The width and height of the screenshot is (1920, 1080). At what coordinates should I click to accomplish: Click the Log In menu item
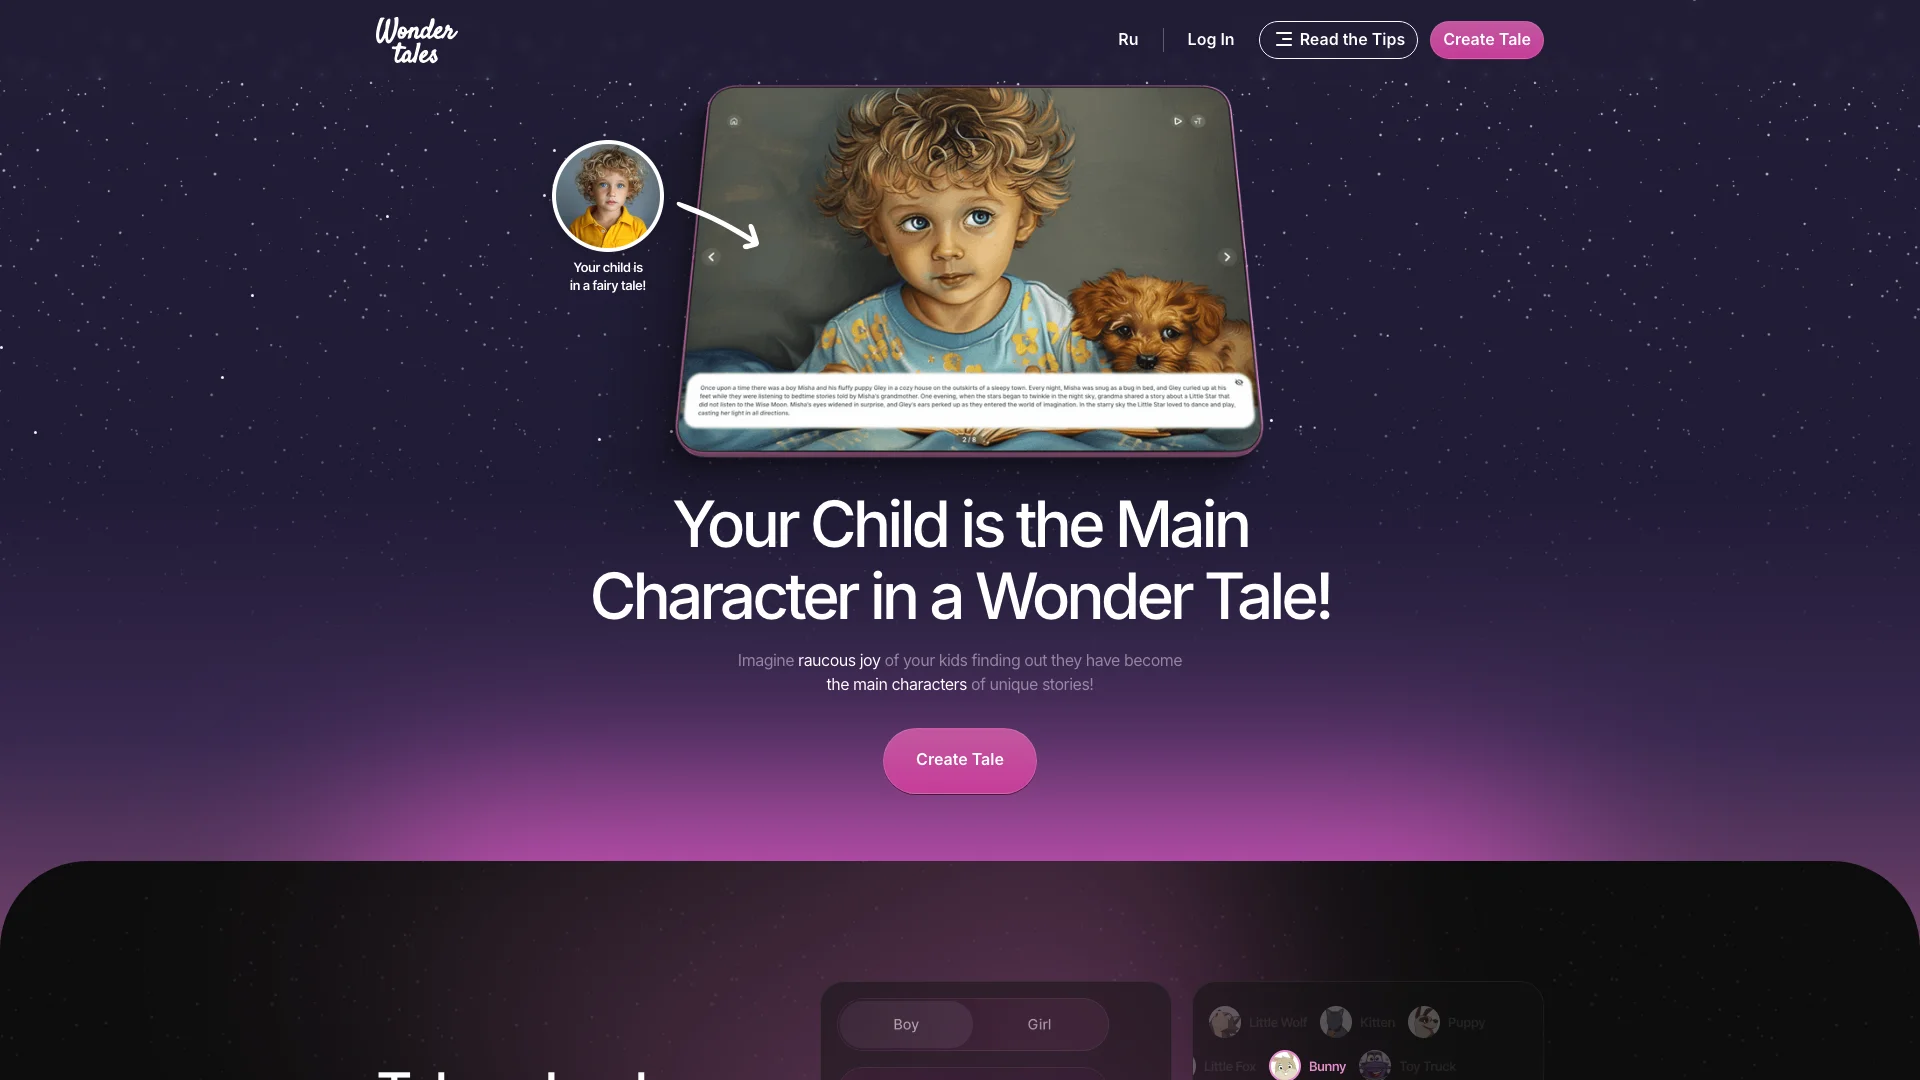pyautogui.click(x=1211, y=40)
